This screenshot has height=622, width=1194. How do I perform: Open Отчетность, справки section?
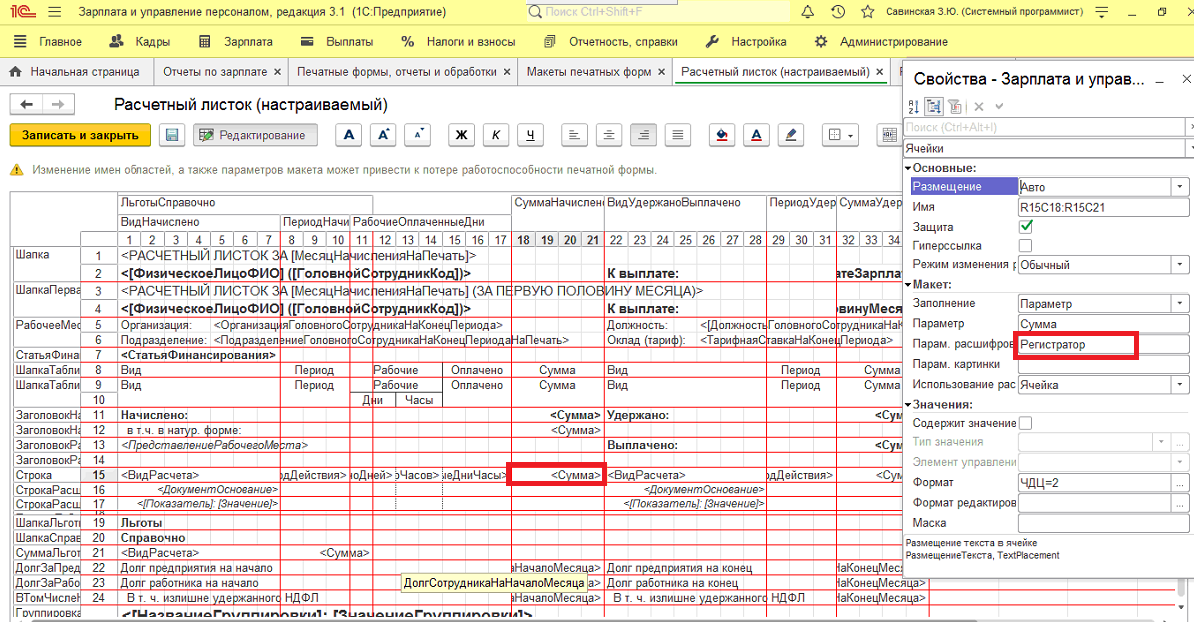(611, 42)
